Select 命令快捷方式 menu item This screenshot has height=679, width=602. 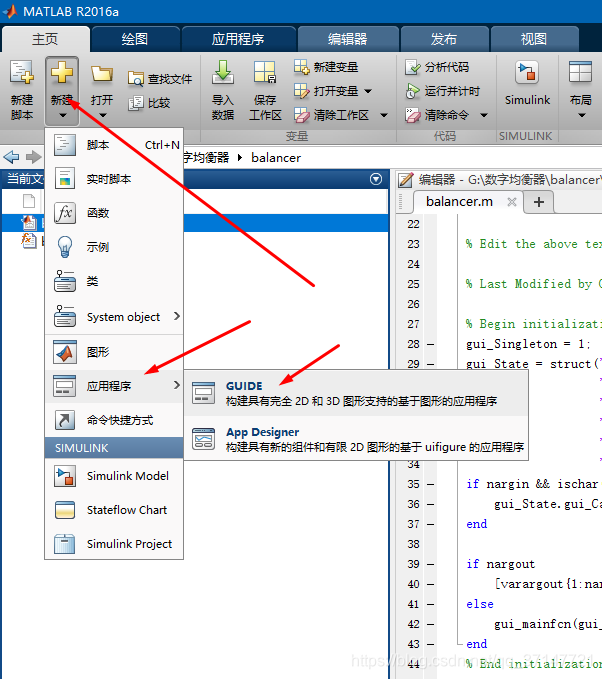pyautogui.click(x=114, y=420)
